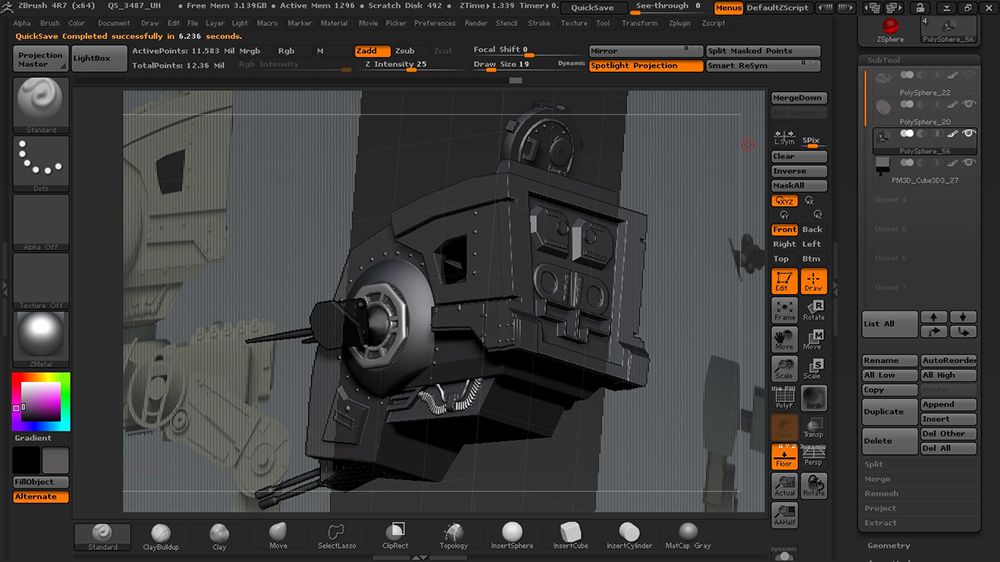Screen dimensions: 1000x562
Task: Apply the MatCap Gray material
Action: 688,536
